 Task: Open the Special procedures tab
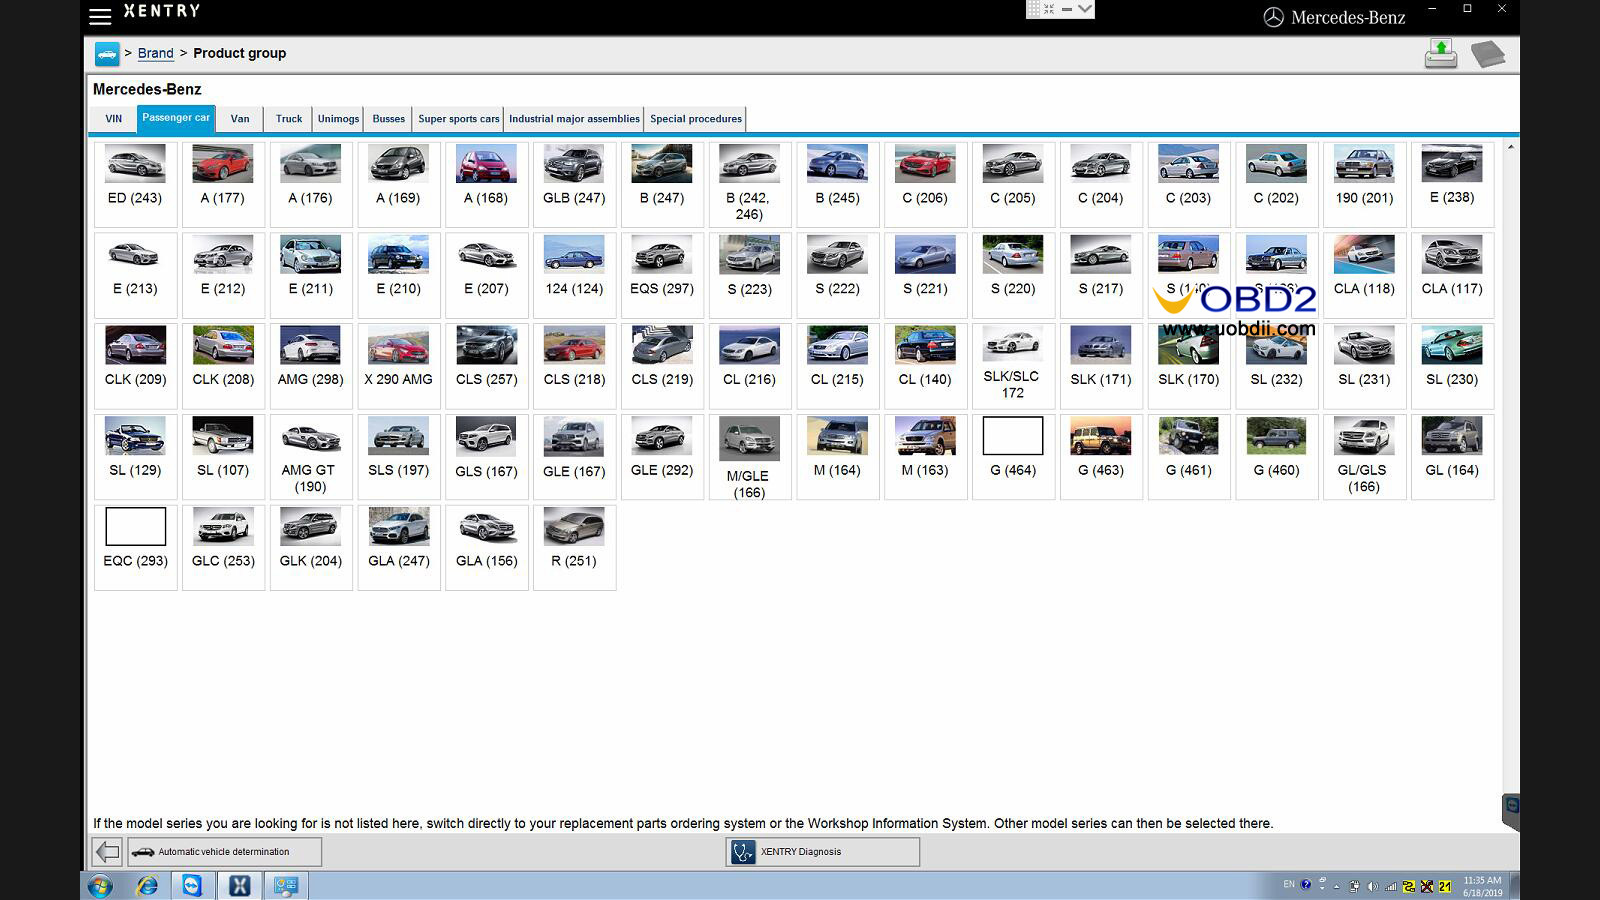click(x=695, y=119)
